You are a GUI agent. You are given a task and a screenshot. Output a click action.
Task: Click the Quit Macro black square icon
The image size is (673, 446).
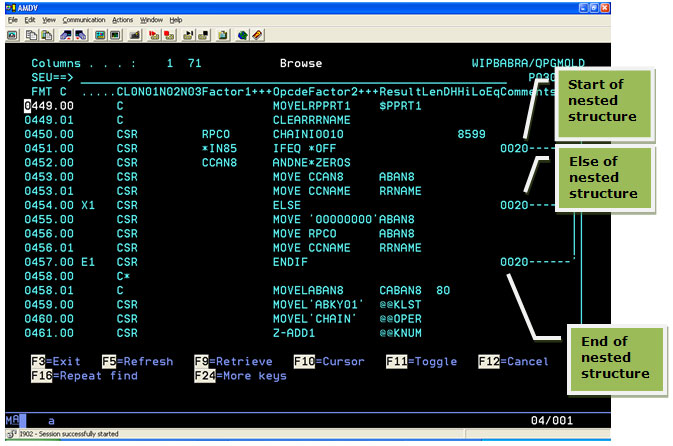(203, 35)
